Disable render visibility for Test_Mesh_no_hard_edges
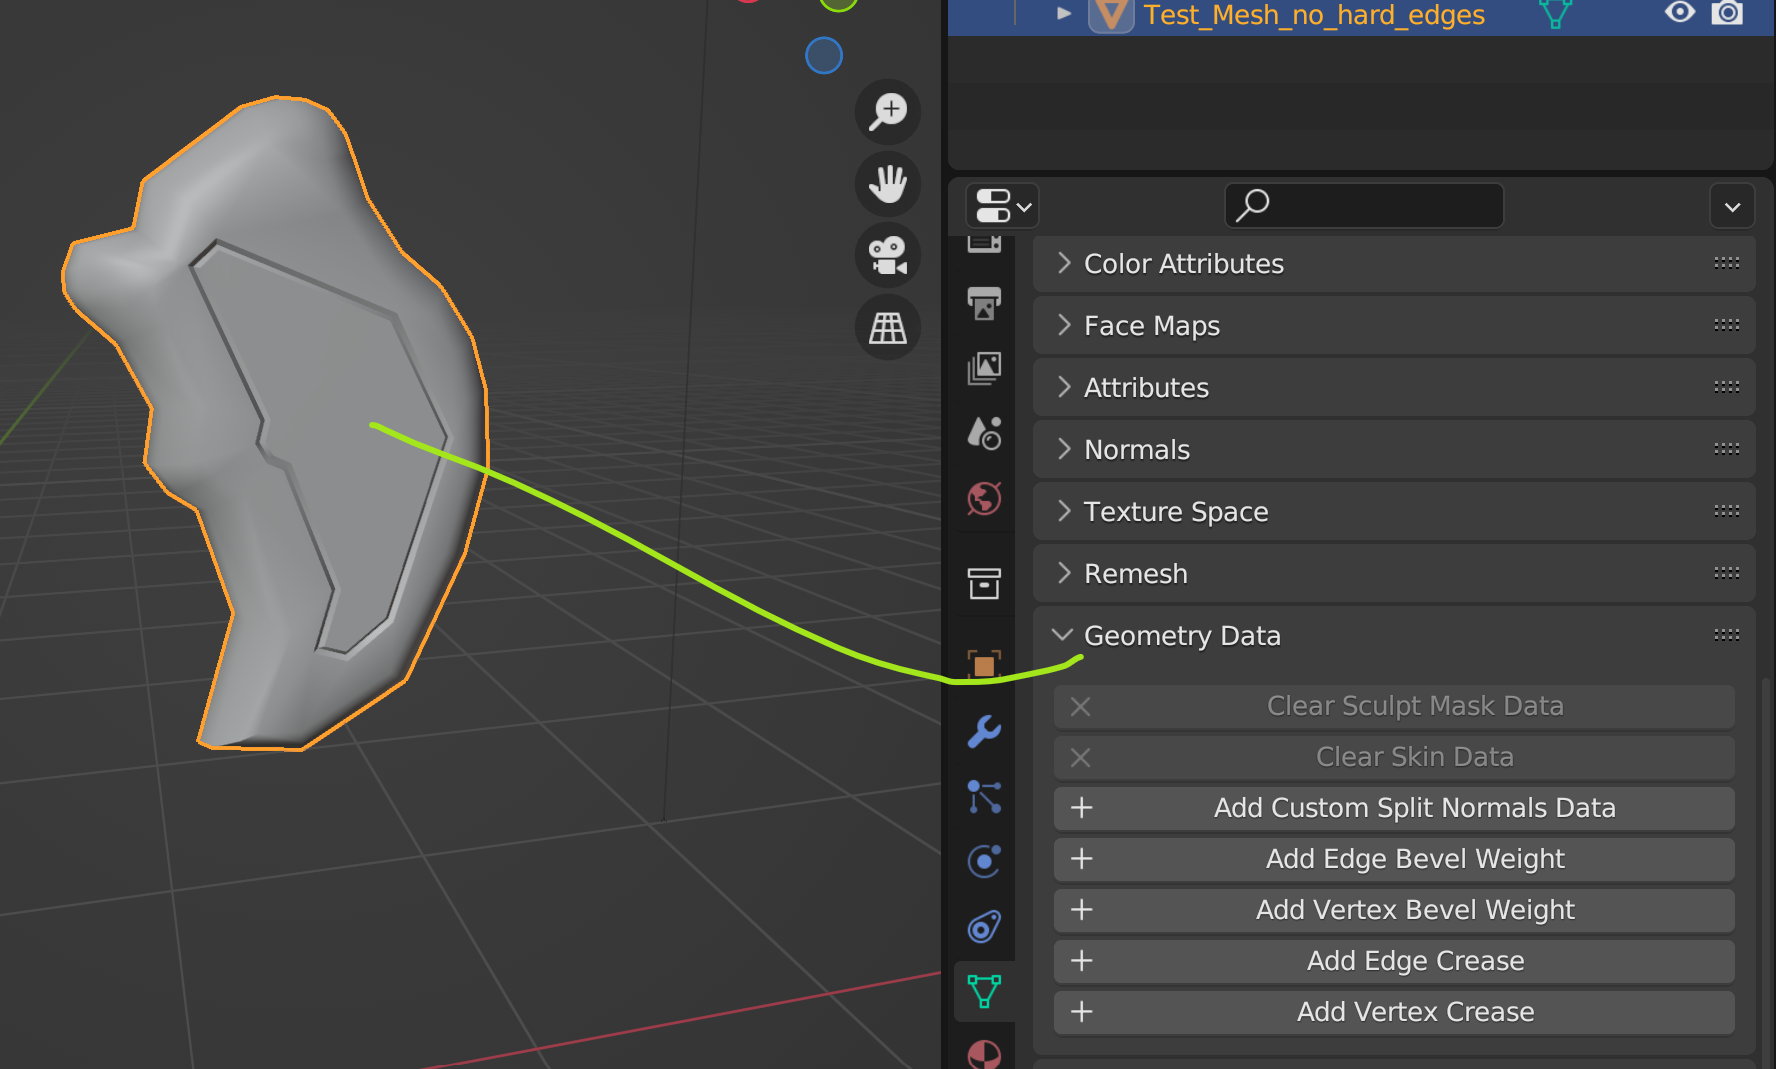The image size is (1776, 1069). click(x=1728, y=14)
